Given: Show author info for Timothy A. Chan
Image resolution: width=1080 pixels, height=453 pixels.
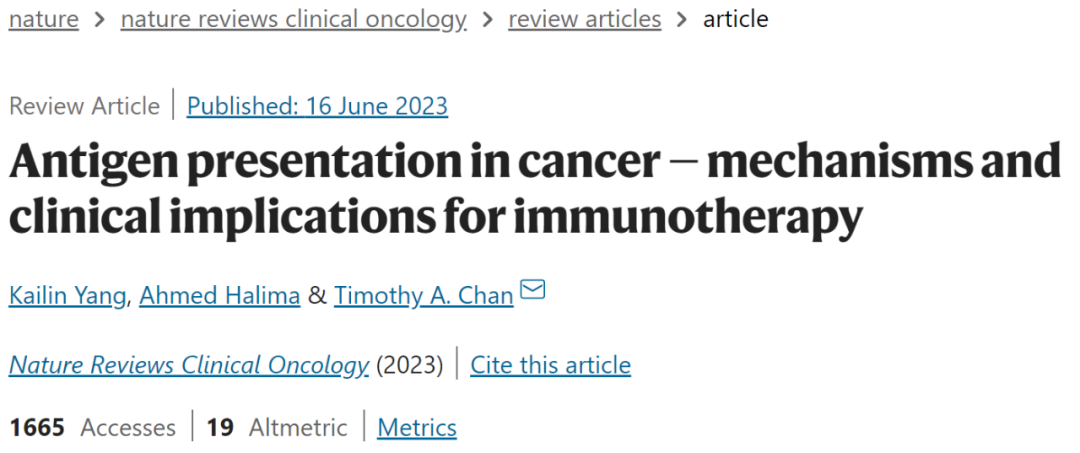Looking at the screenshot, I should pos(423,295).
